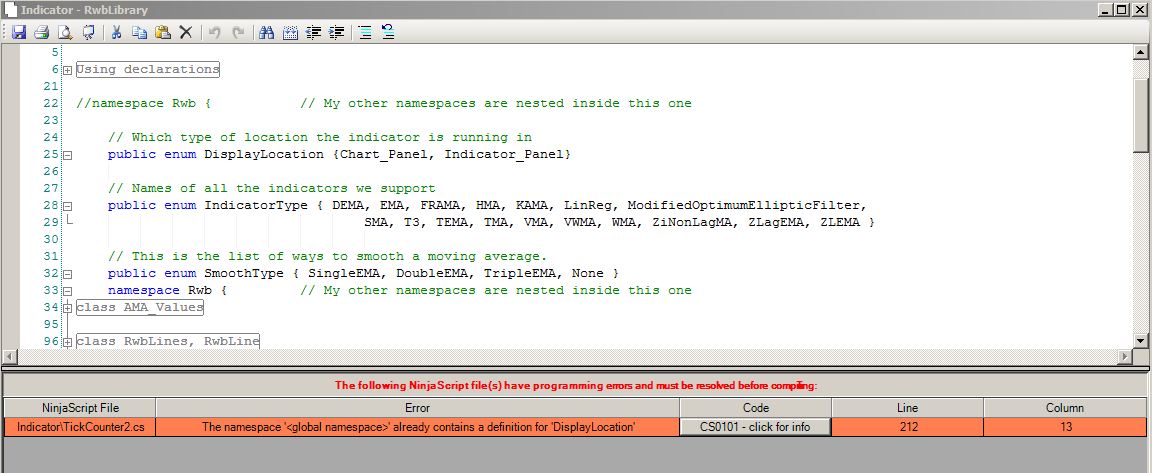Viewport: 1152px width, 473px height.
Task: Print the code using the printer icon
Action: 41,32
